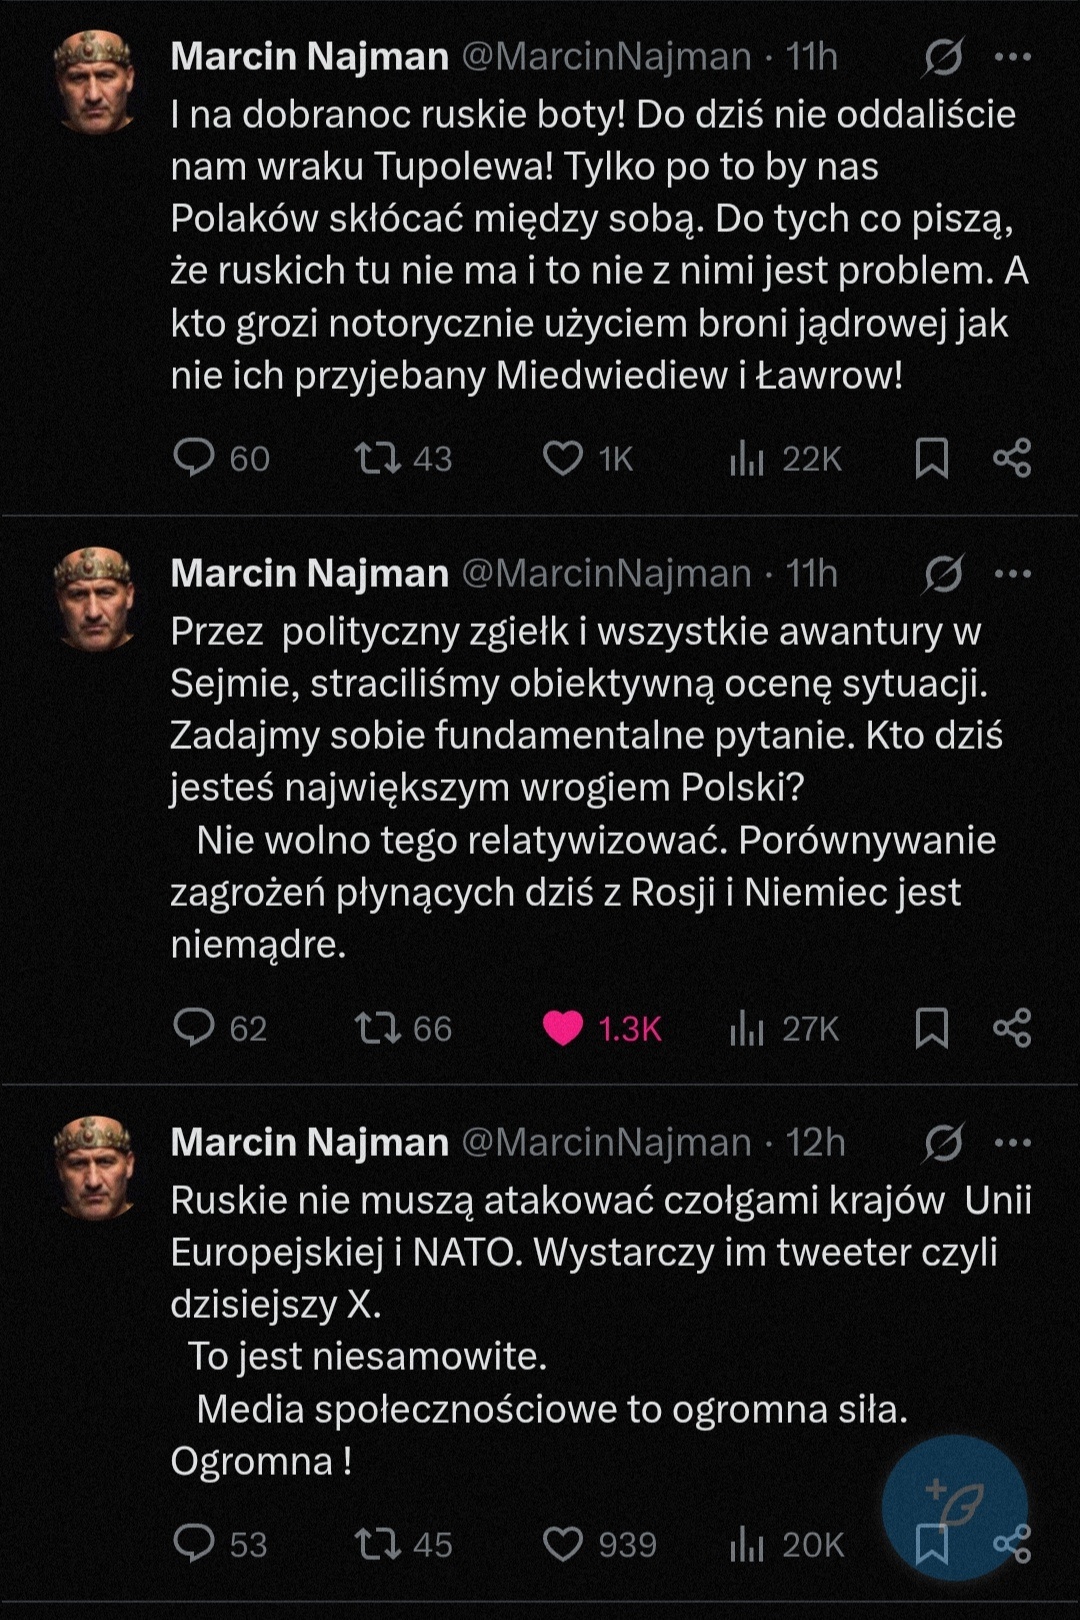
Task: Like the tweet with 939 likes
Action: (x=563, y=1544)
